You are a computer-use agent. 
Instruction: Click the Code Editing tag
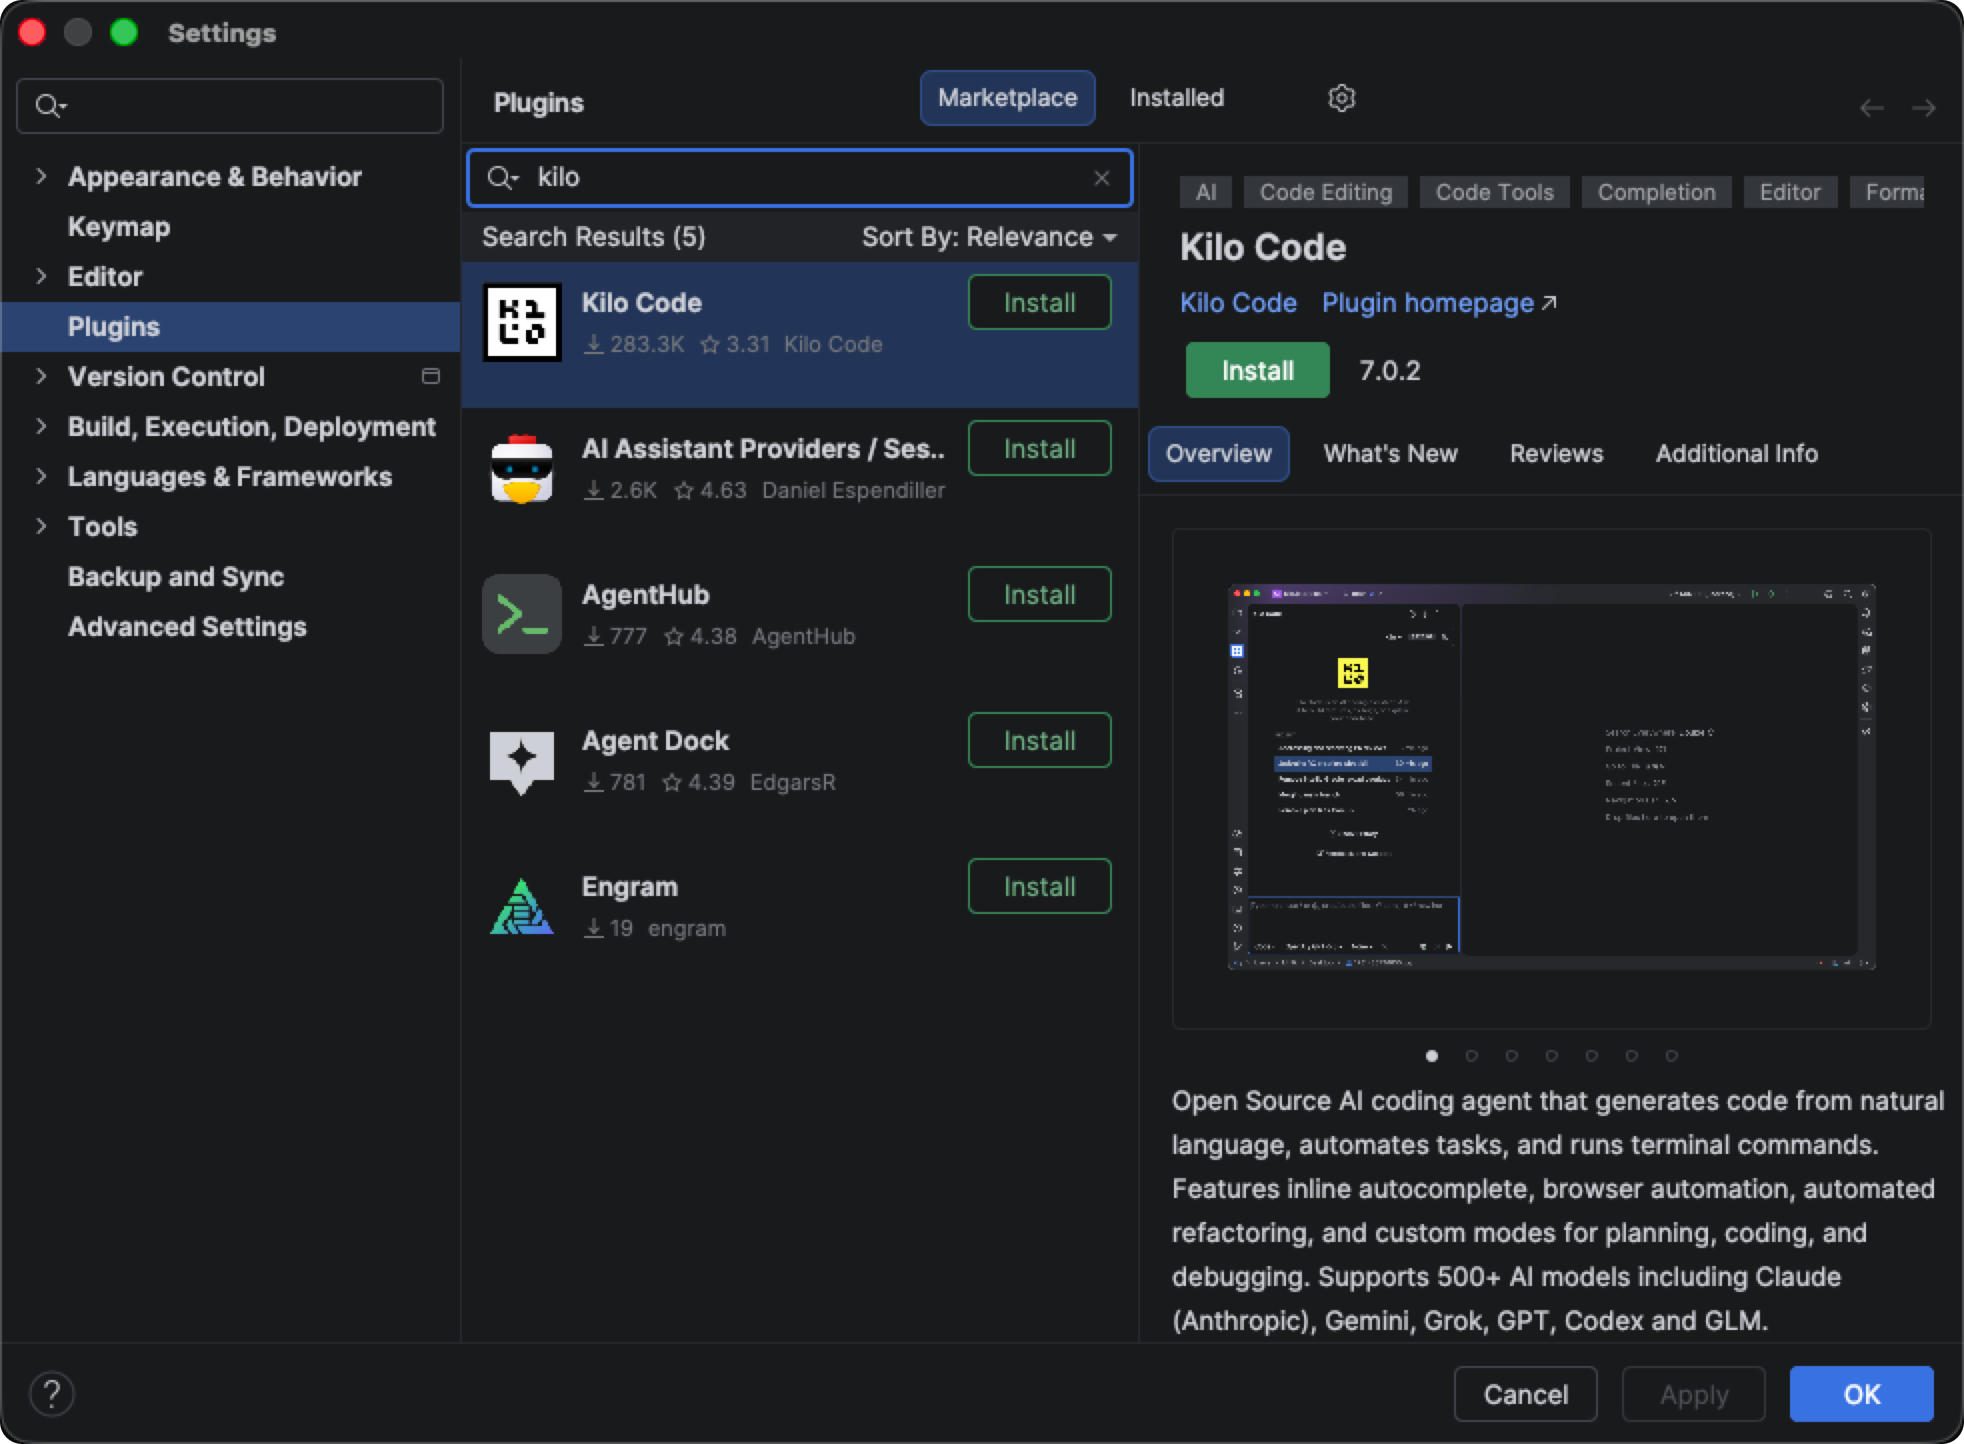pyautogui.click(x=1325, y=192)
